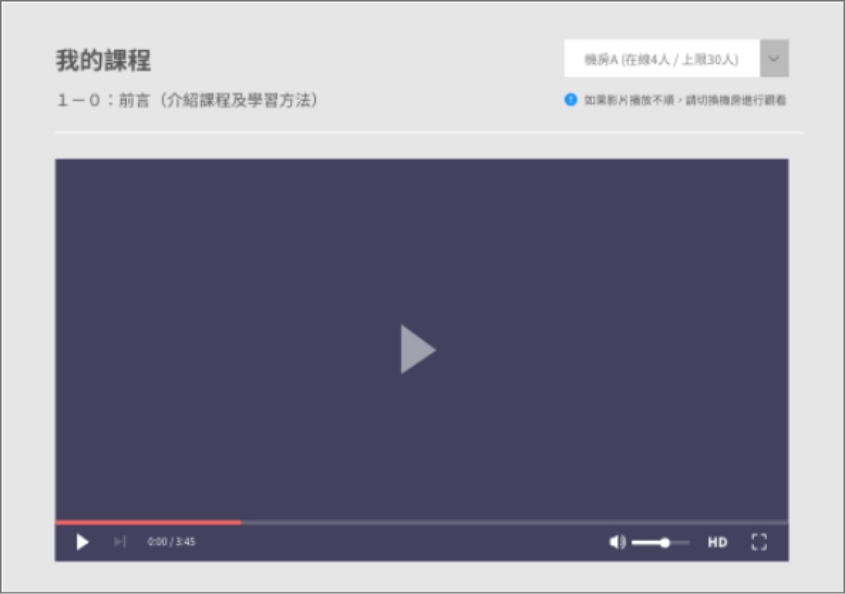Mute the video using the speaker icon
Viewport: 845px width, 594px height.
(x=617, y=542)
